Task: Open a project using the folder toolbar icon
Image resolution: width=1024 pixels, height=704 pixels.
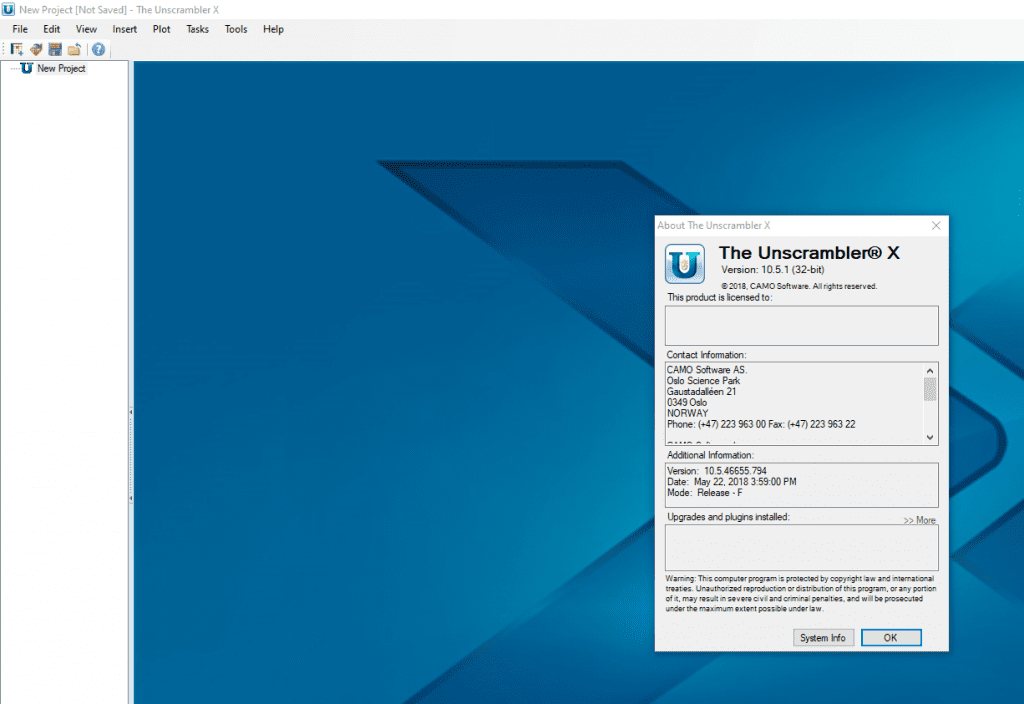Action: (x=72, y=48)
